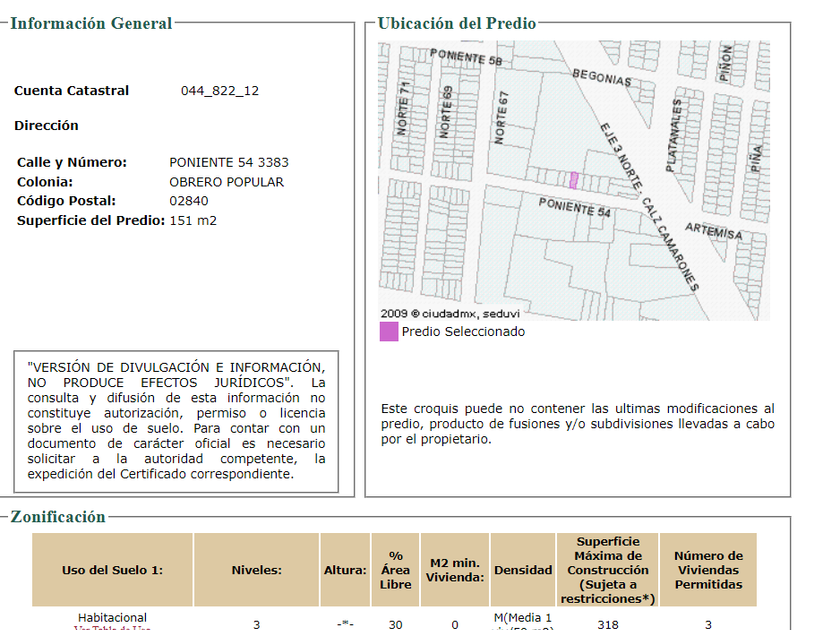Click the postal code 02840

tap(189, 201)
